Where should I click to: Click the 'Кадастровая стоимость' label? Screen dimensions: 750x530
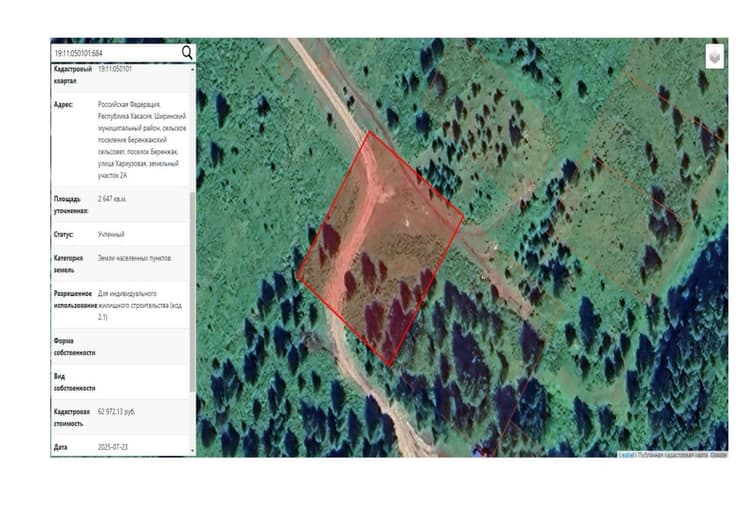click(72, 417)
